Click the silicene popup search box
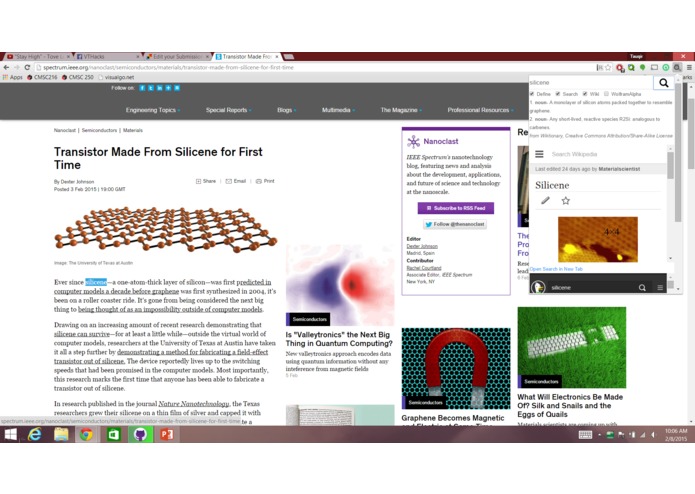This screenshot has height=494, width=695. click(591, 83)
